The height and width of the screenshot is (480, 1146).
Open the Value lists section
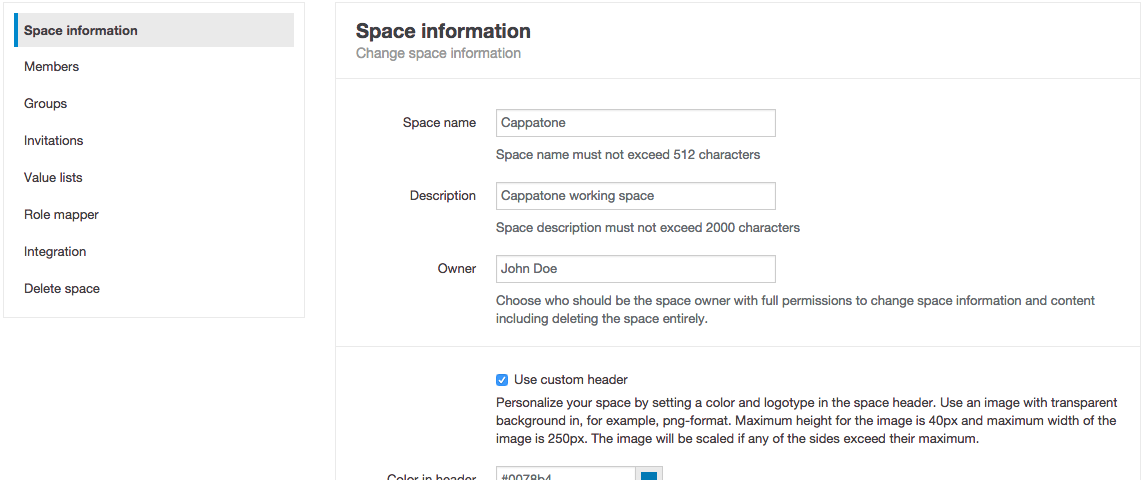53,178
